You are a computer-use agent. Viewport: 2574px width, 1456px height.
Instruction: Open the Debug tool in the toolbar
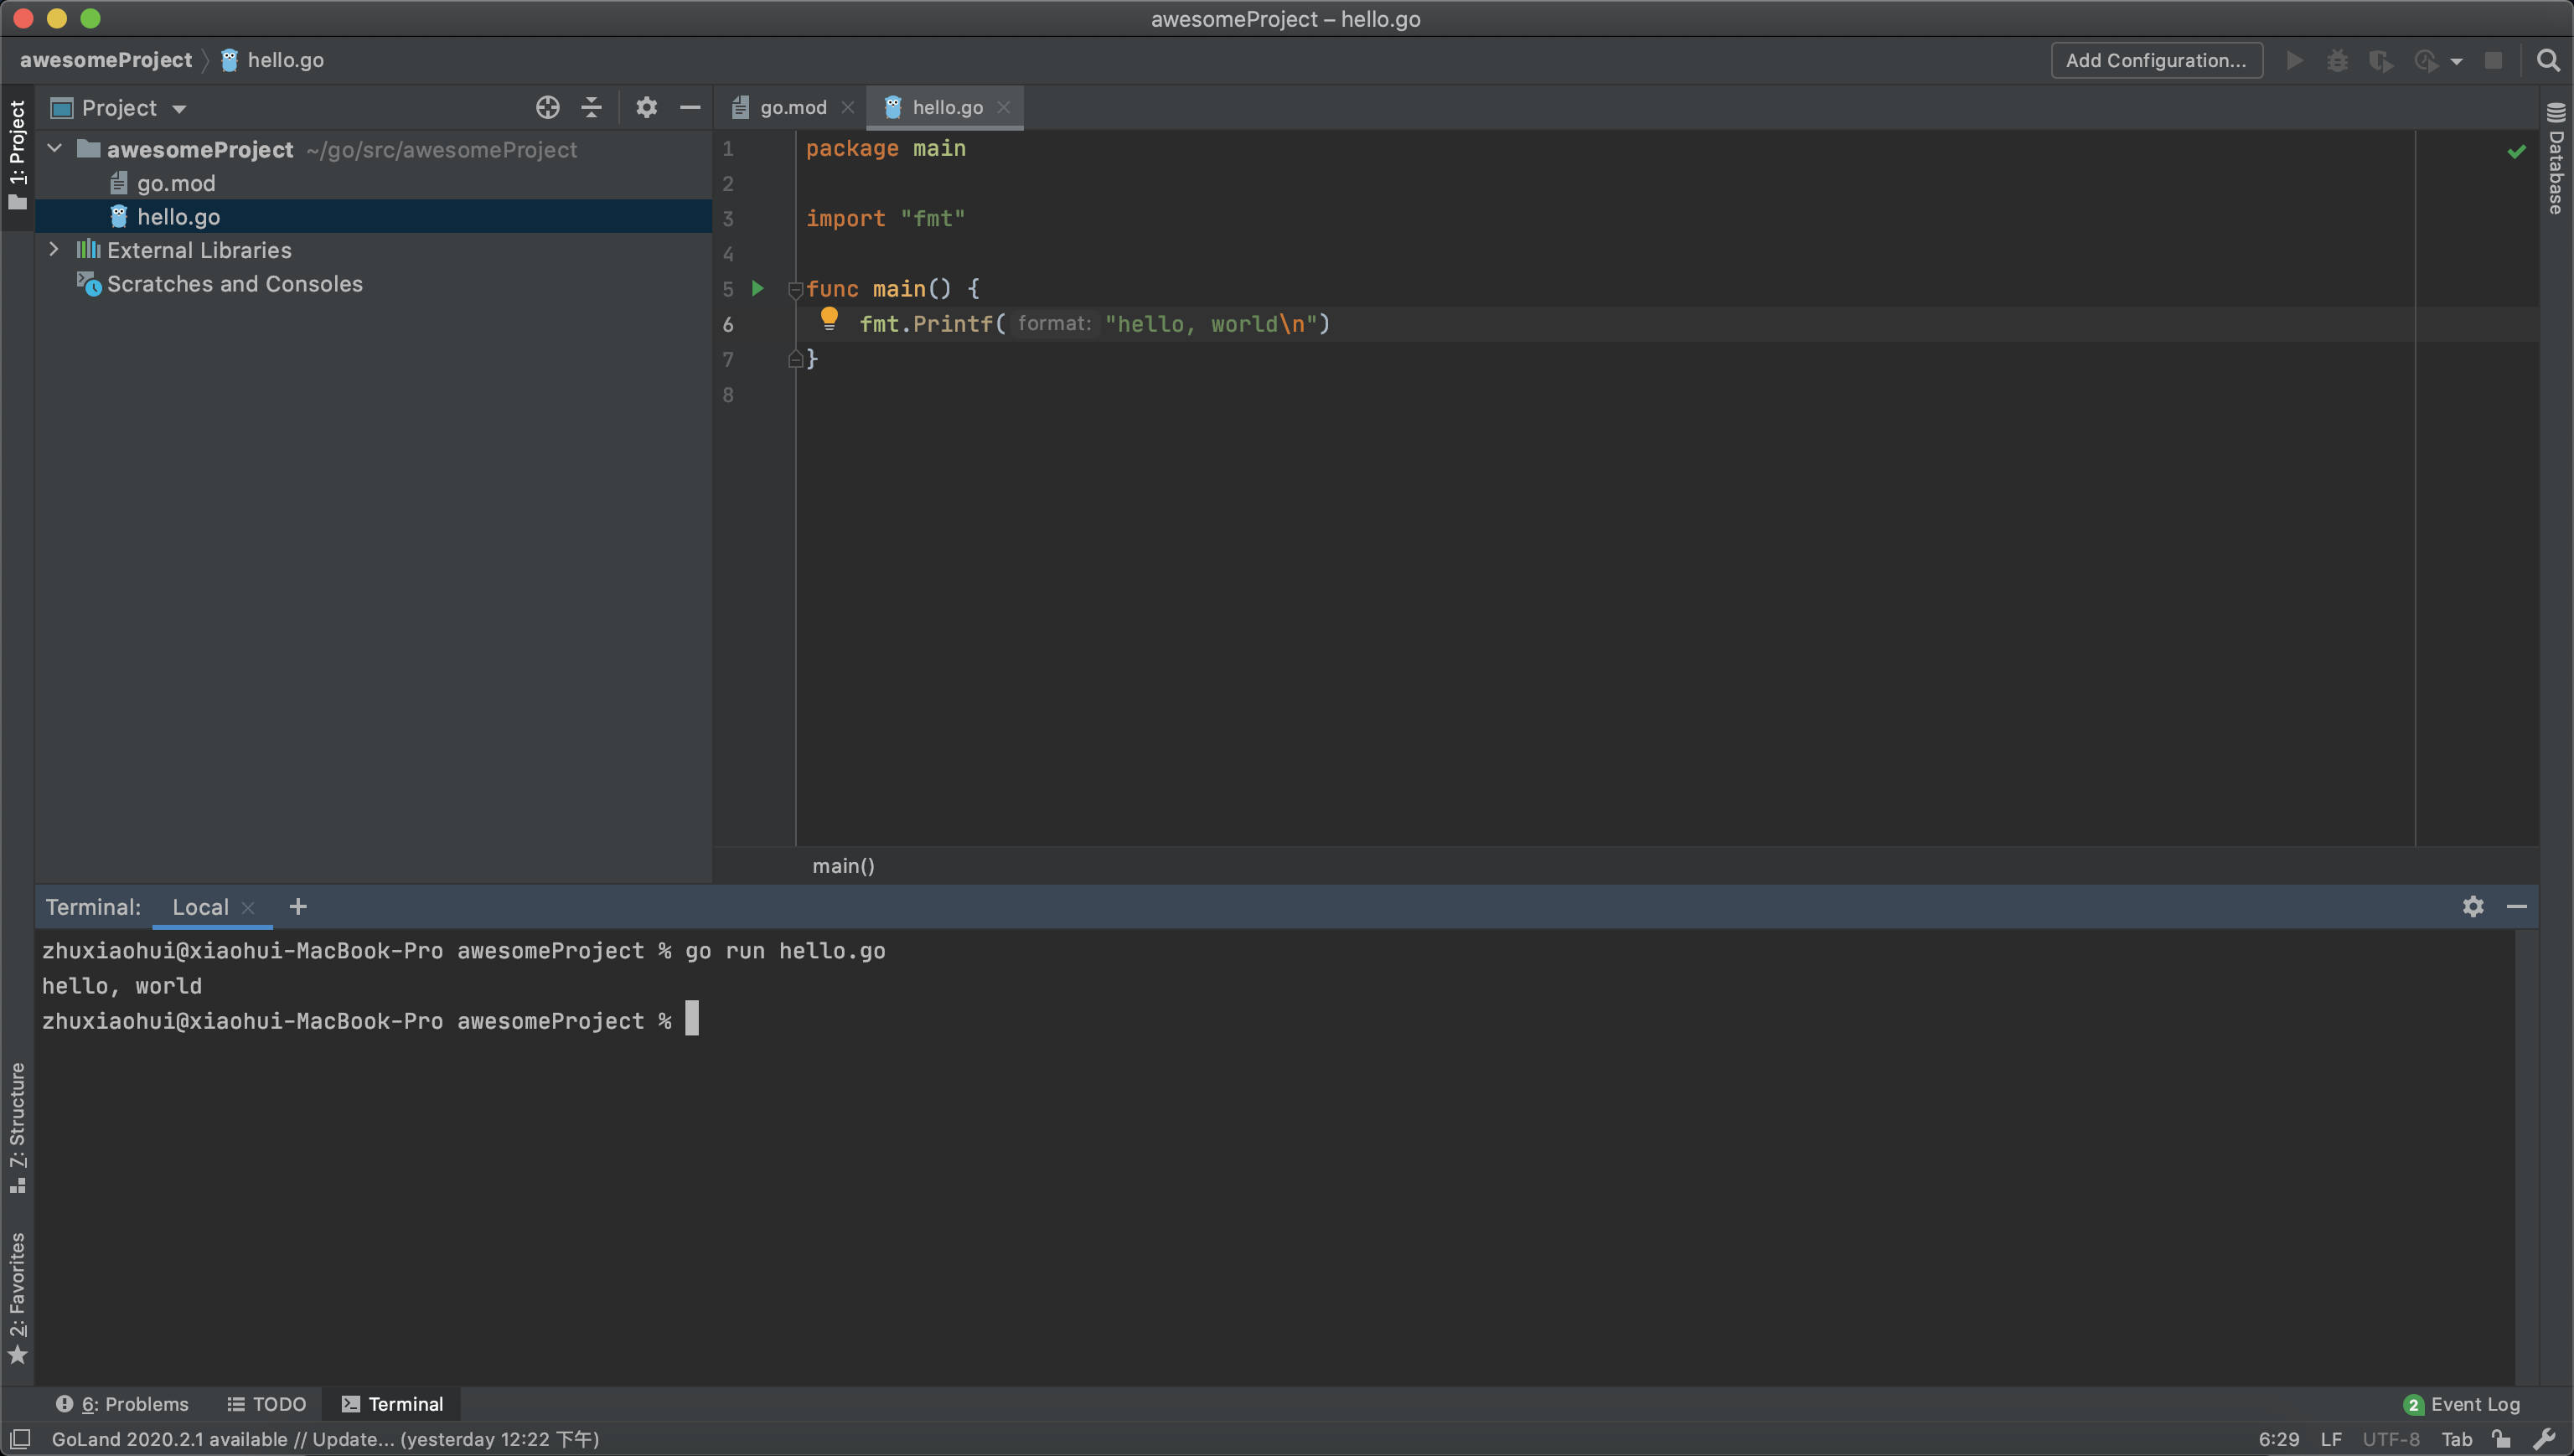(2338, 60)
